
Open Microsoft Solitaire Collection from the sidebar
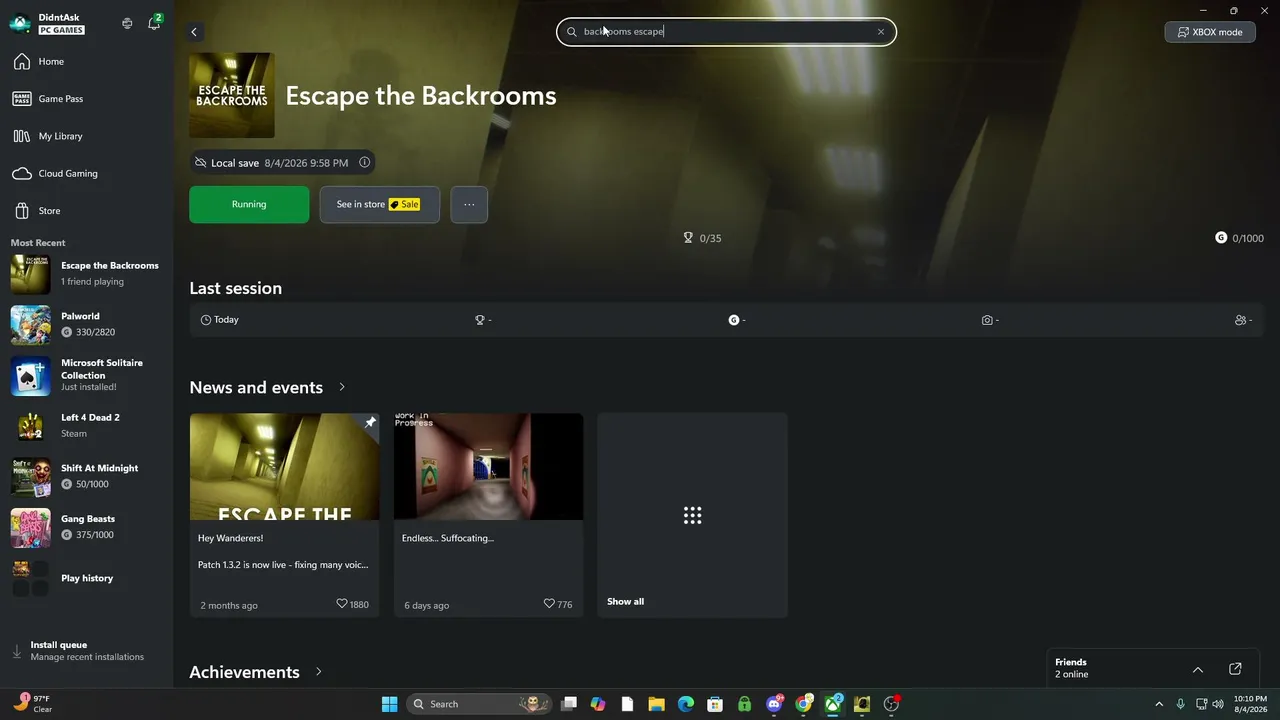click(86, 375)
